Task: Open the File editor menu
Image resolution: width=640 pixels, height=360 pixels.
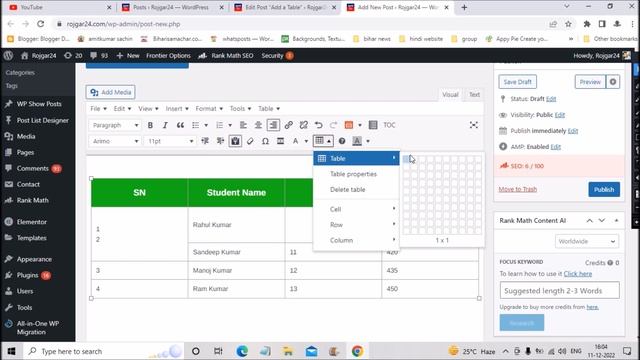Action: [x=98, y=109]
